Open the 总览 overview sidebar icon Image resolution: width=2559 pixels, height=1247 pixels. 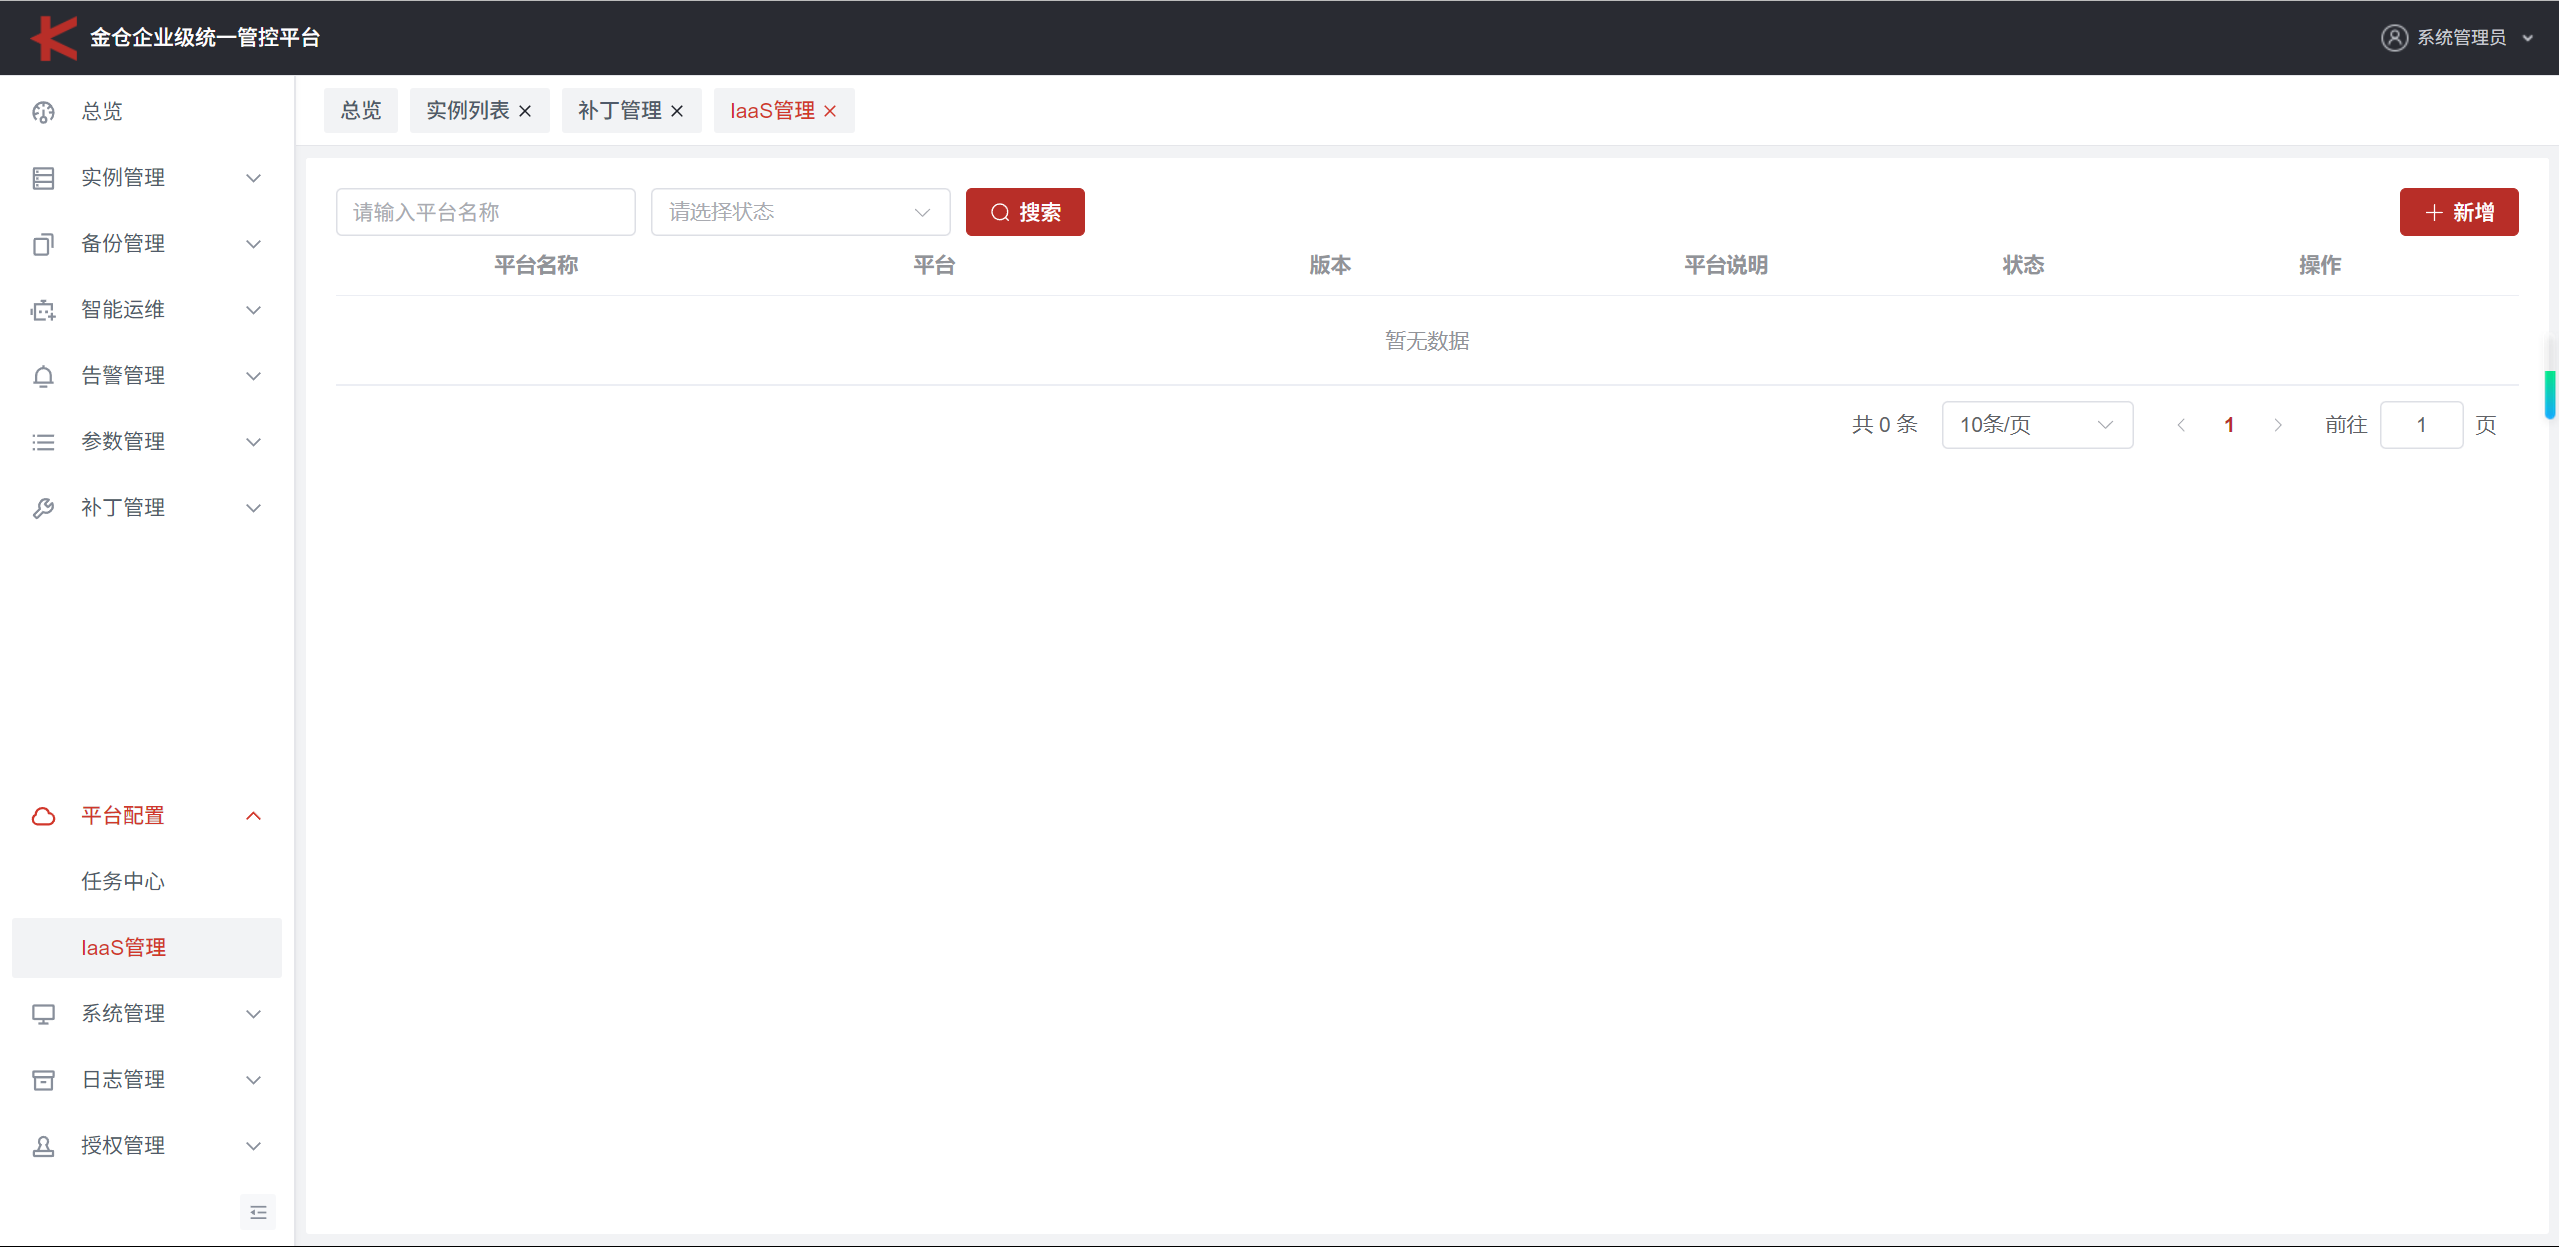pos(43,112)
